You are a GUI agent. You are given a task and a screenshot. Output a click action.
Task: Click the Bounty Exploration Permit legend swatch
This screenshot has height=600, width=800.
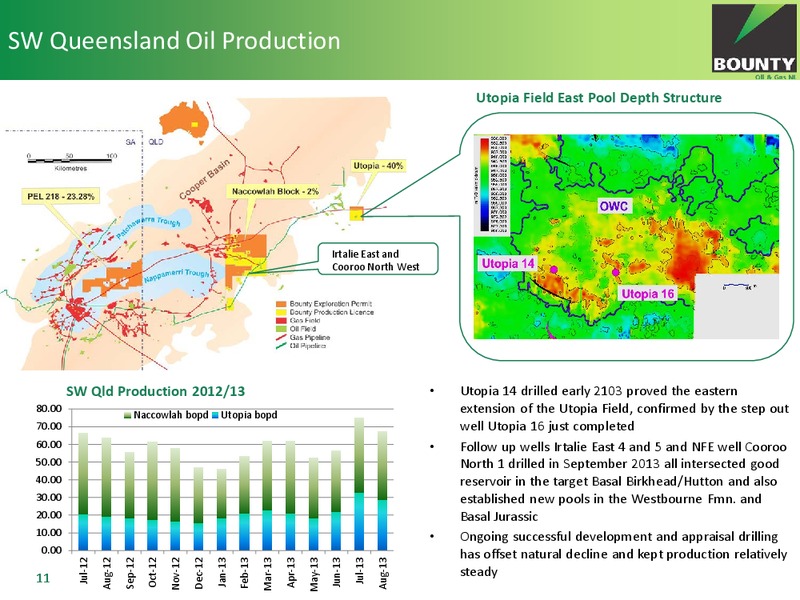pos(281,304)
